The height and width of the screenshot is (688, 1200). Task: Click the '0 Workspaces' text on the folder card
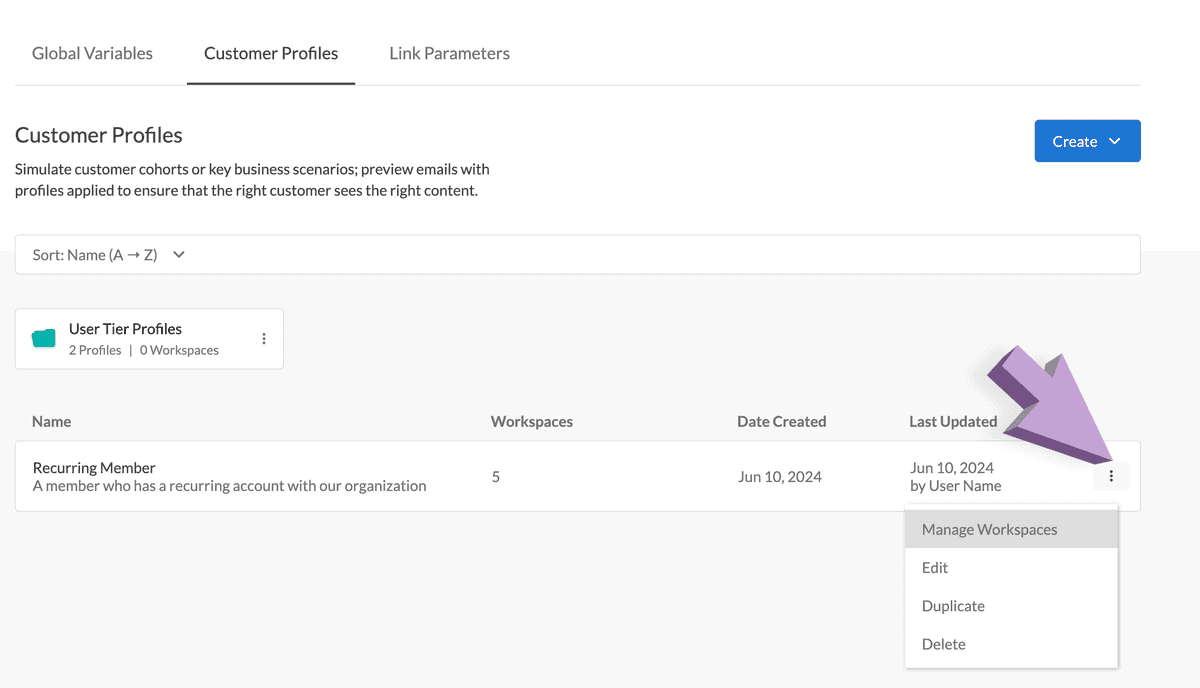click(179, 350)
